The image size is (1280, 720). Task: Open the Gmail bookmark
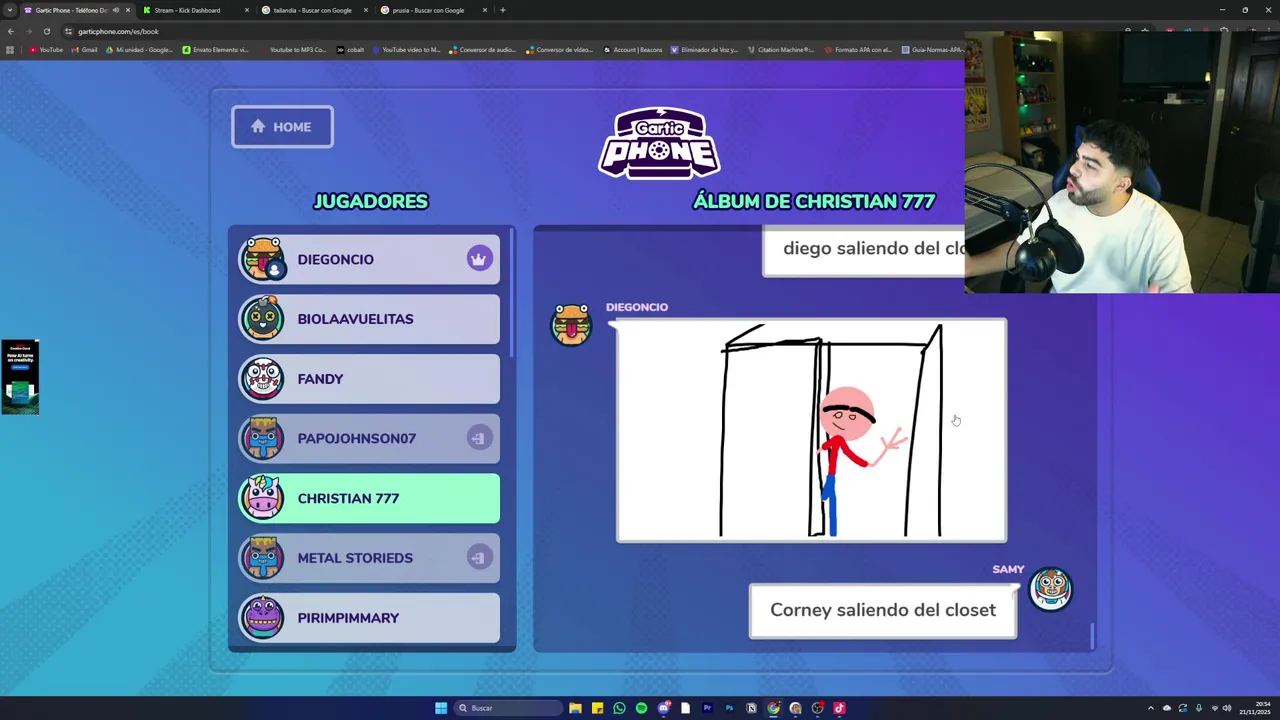tap(85, 49)
